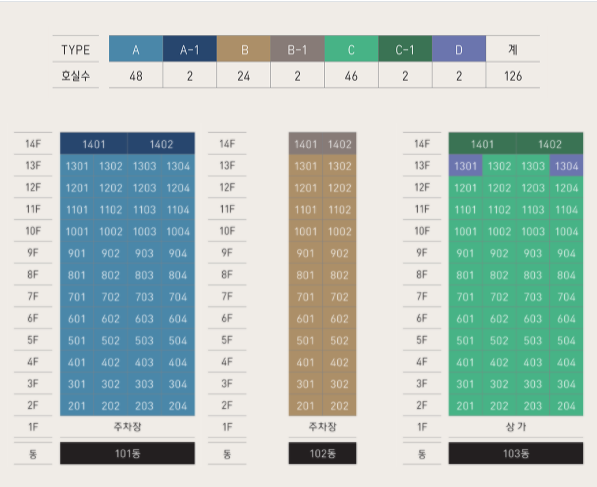Image resolution: width=597 pixels, height=487 pixels.
Task: Click the 101동 building label
Action: coord(128,453)
